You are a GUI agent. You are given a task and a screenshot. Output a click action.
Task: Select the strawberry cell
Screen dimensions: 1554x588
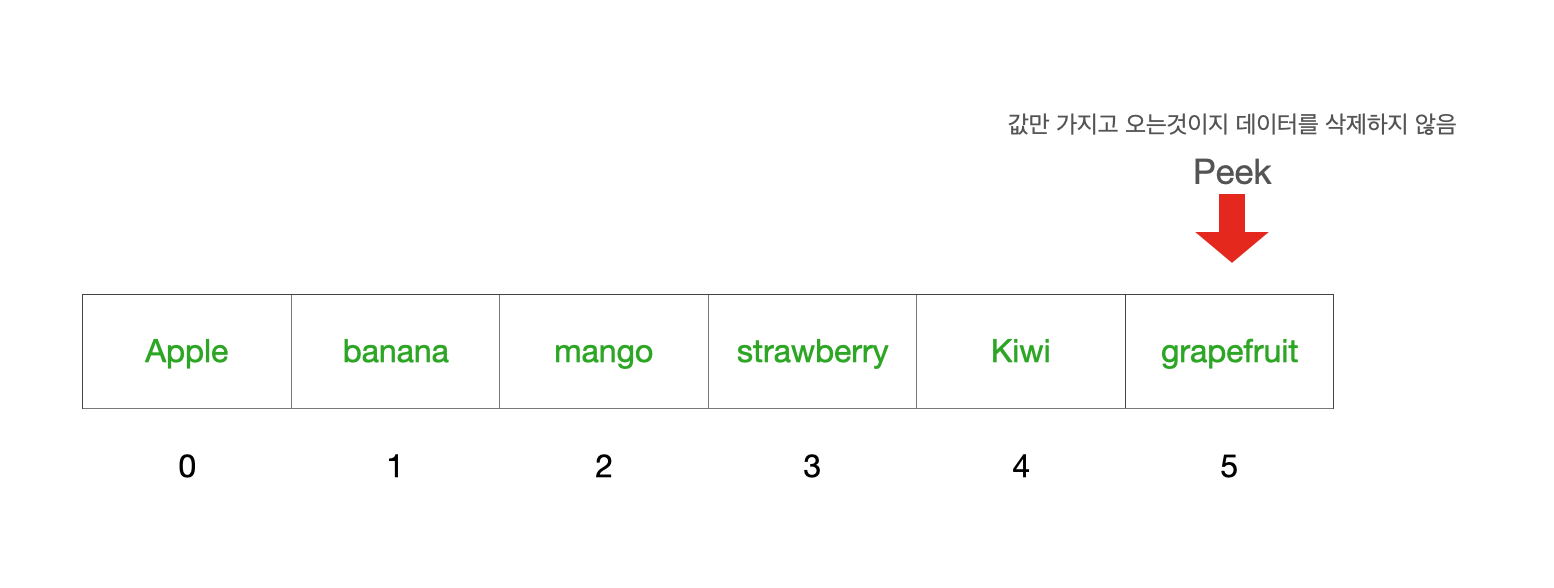click(812, 351)
